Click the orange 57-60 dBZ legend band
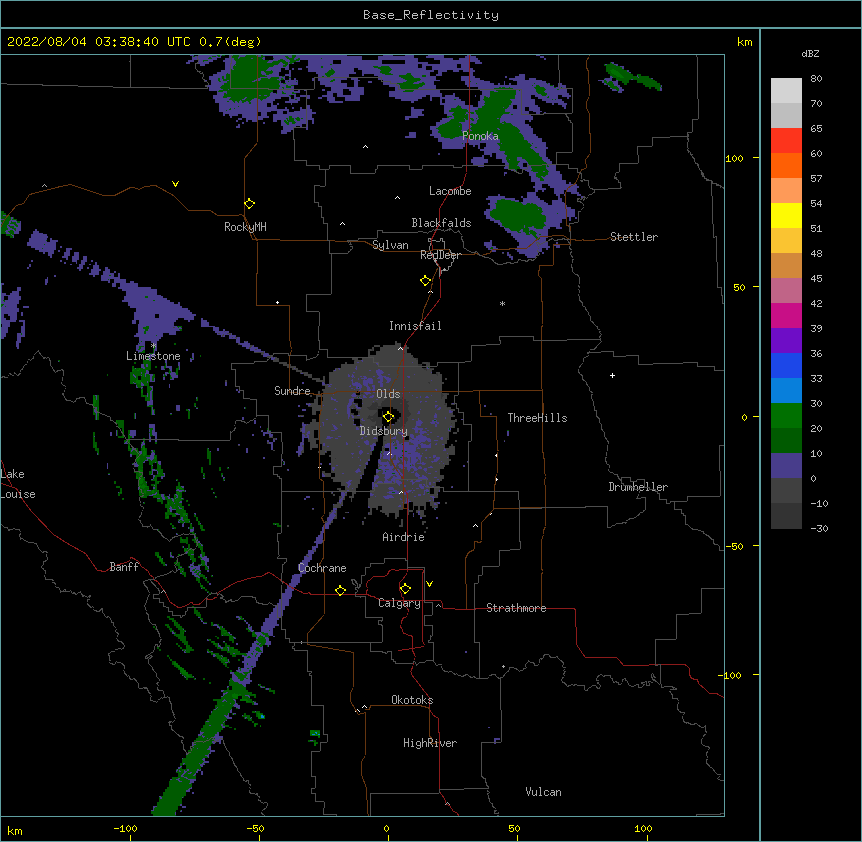 click(786, 165)
